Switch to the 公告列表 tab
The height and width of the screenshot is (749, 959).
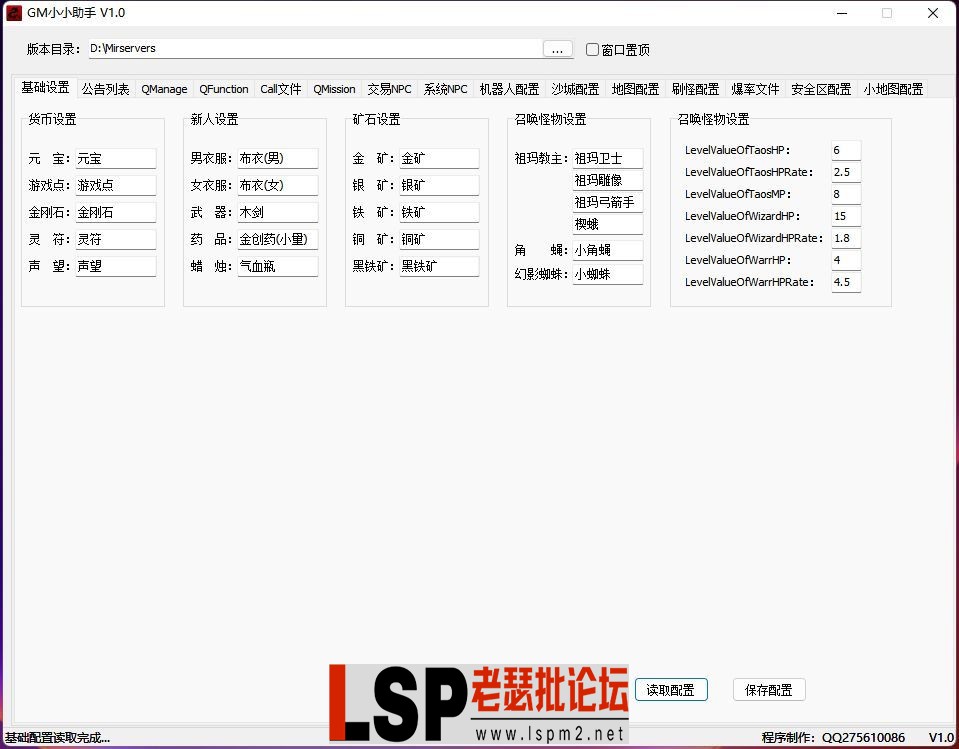point(105,88)
